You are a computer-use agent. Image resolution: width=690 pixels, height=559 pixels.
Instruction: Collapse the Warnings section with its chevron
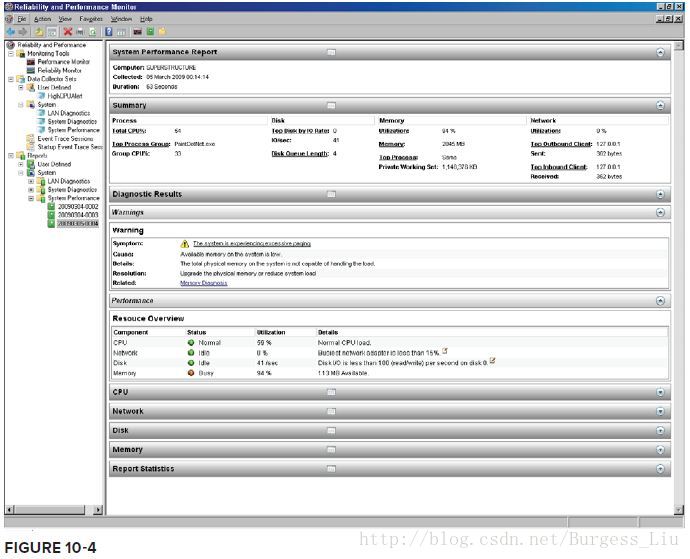click(660, 213)
